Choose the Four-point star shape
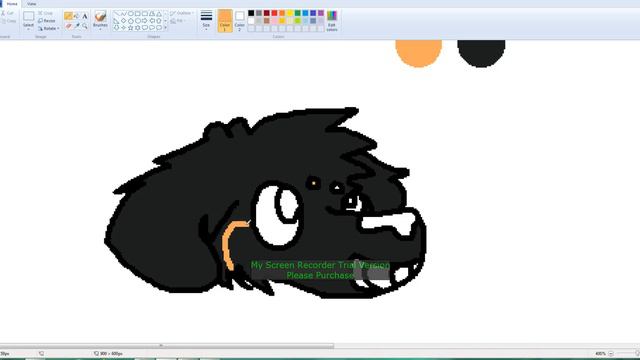Viewport: 640px width, 360px height. 124,28
